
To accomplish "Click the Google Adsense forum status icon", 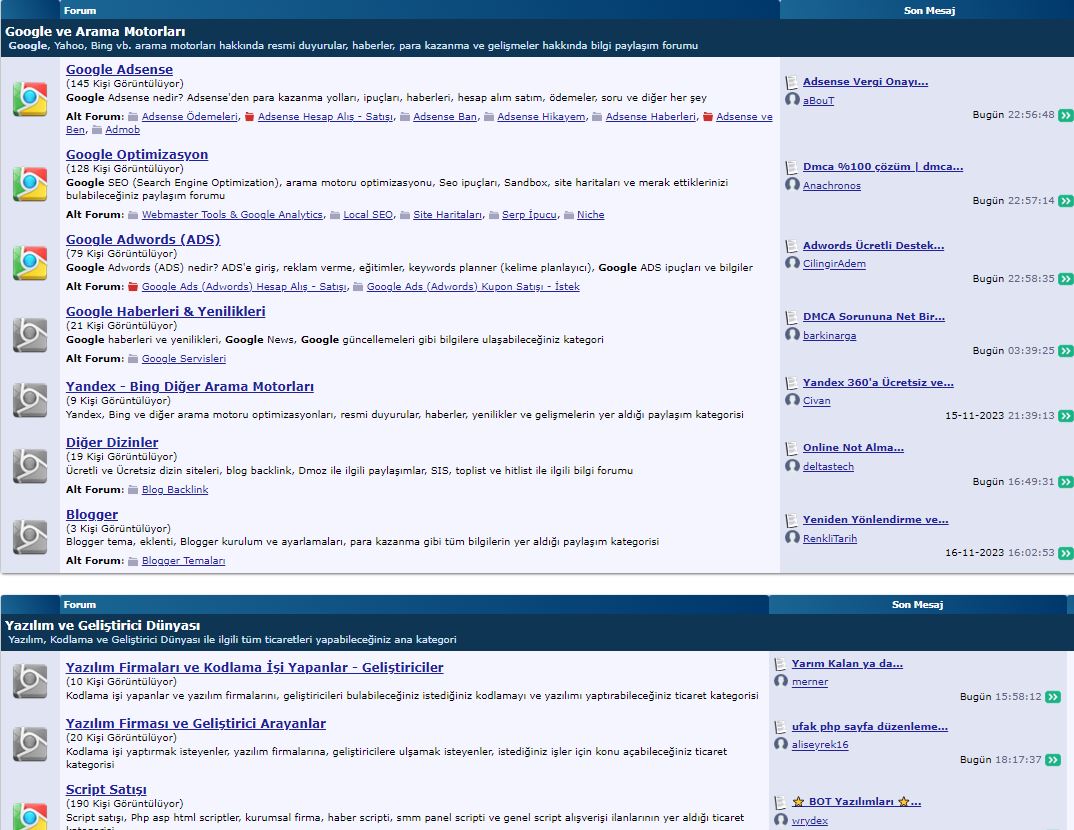I will [30, 99].
